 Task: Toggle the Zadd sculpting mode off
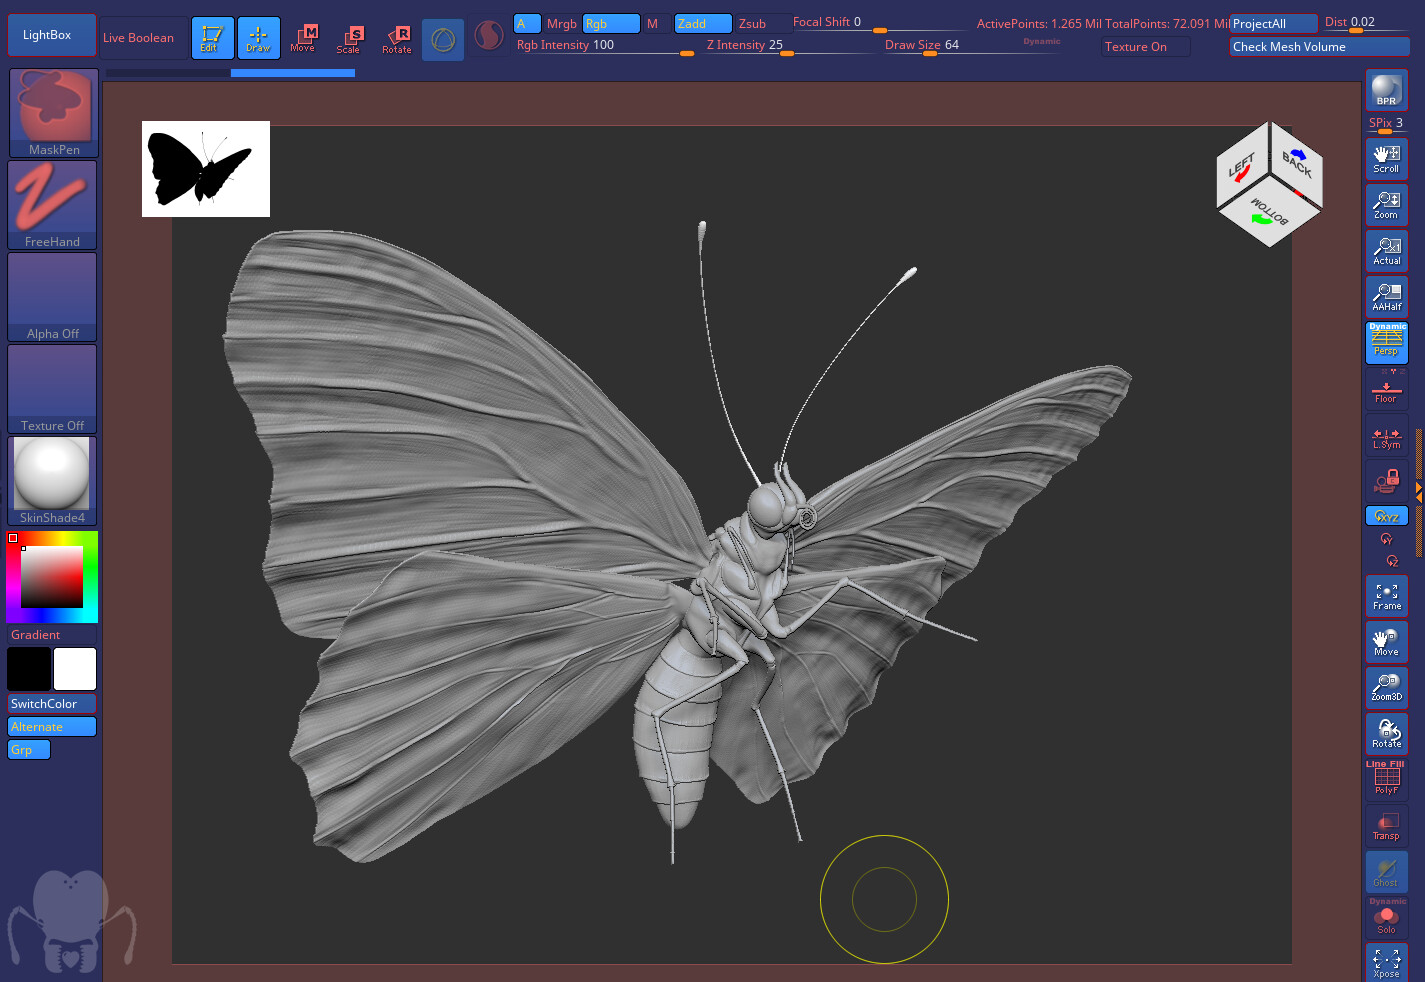[703, 22]
